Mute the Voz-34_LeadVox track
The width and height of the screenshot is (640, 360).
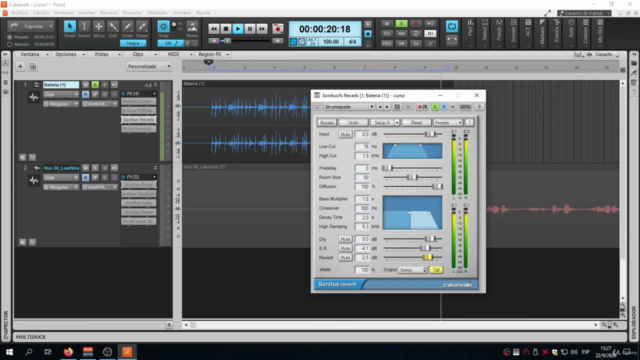tap(85, 168)
